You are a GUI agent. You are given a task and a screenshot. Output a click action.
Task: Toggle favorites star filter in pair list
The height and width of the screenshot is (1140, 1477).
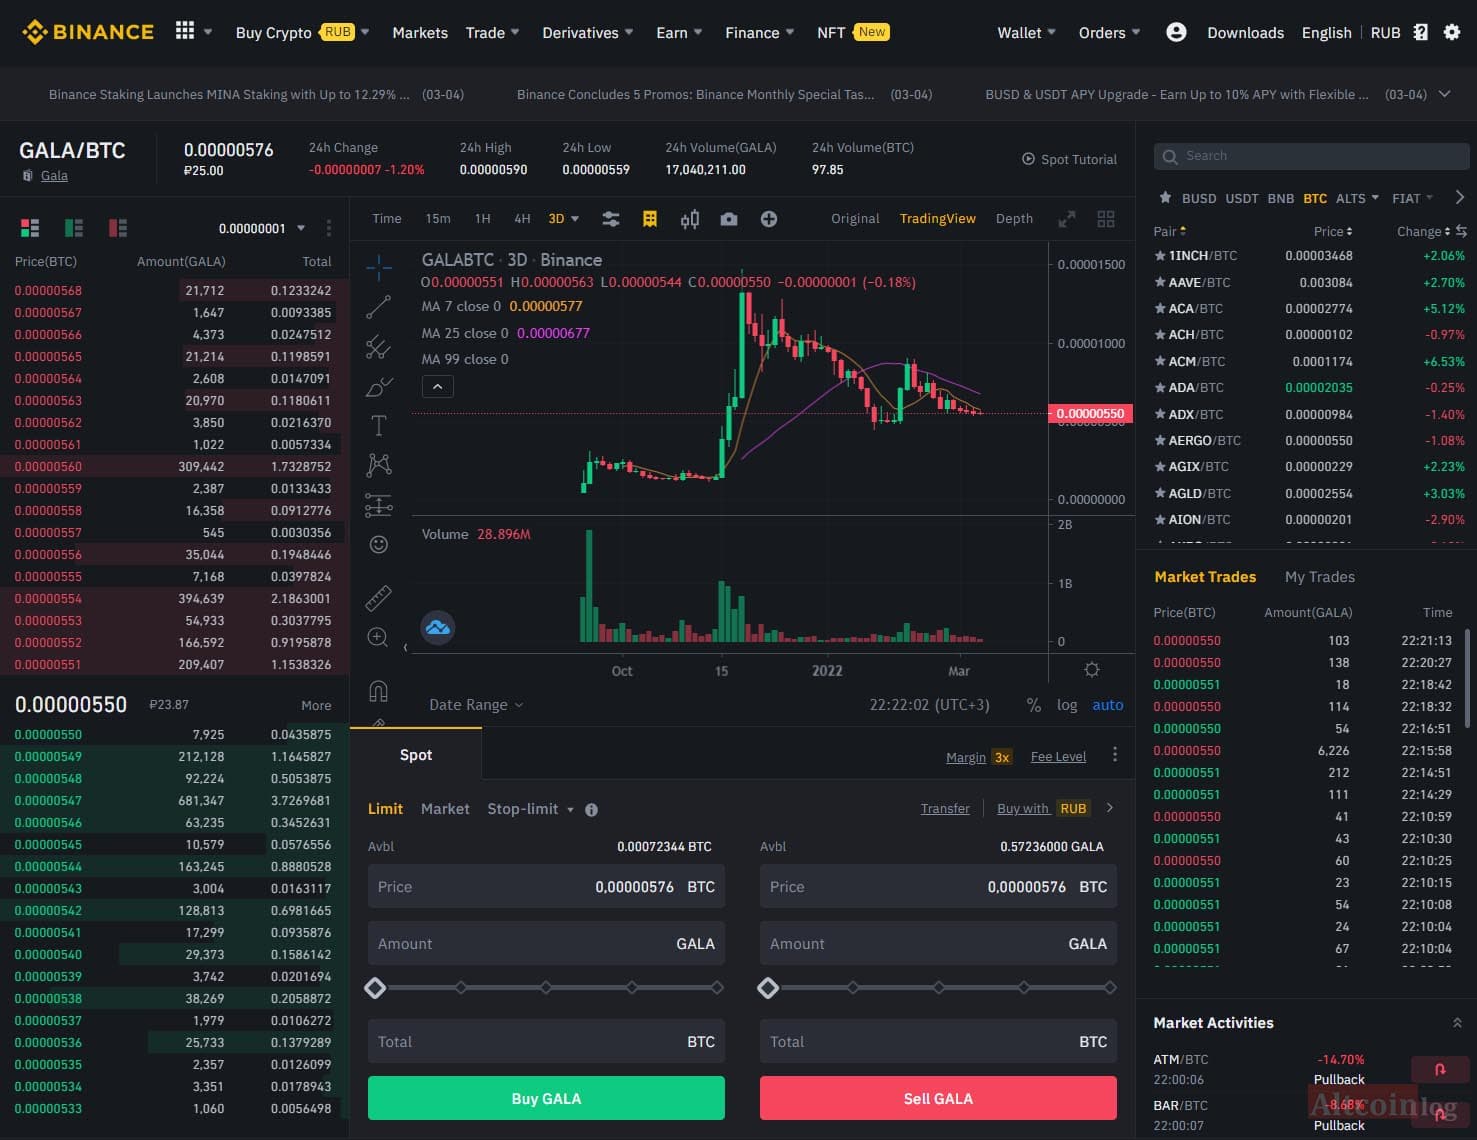point(1165,198)
